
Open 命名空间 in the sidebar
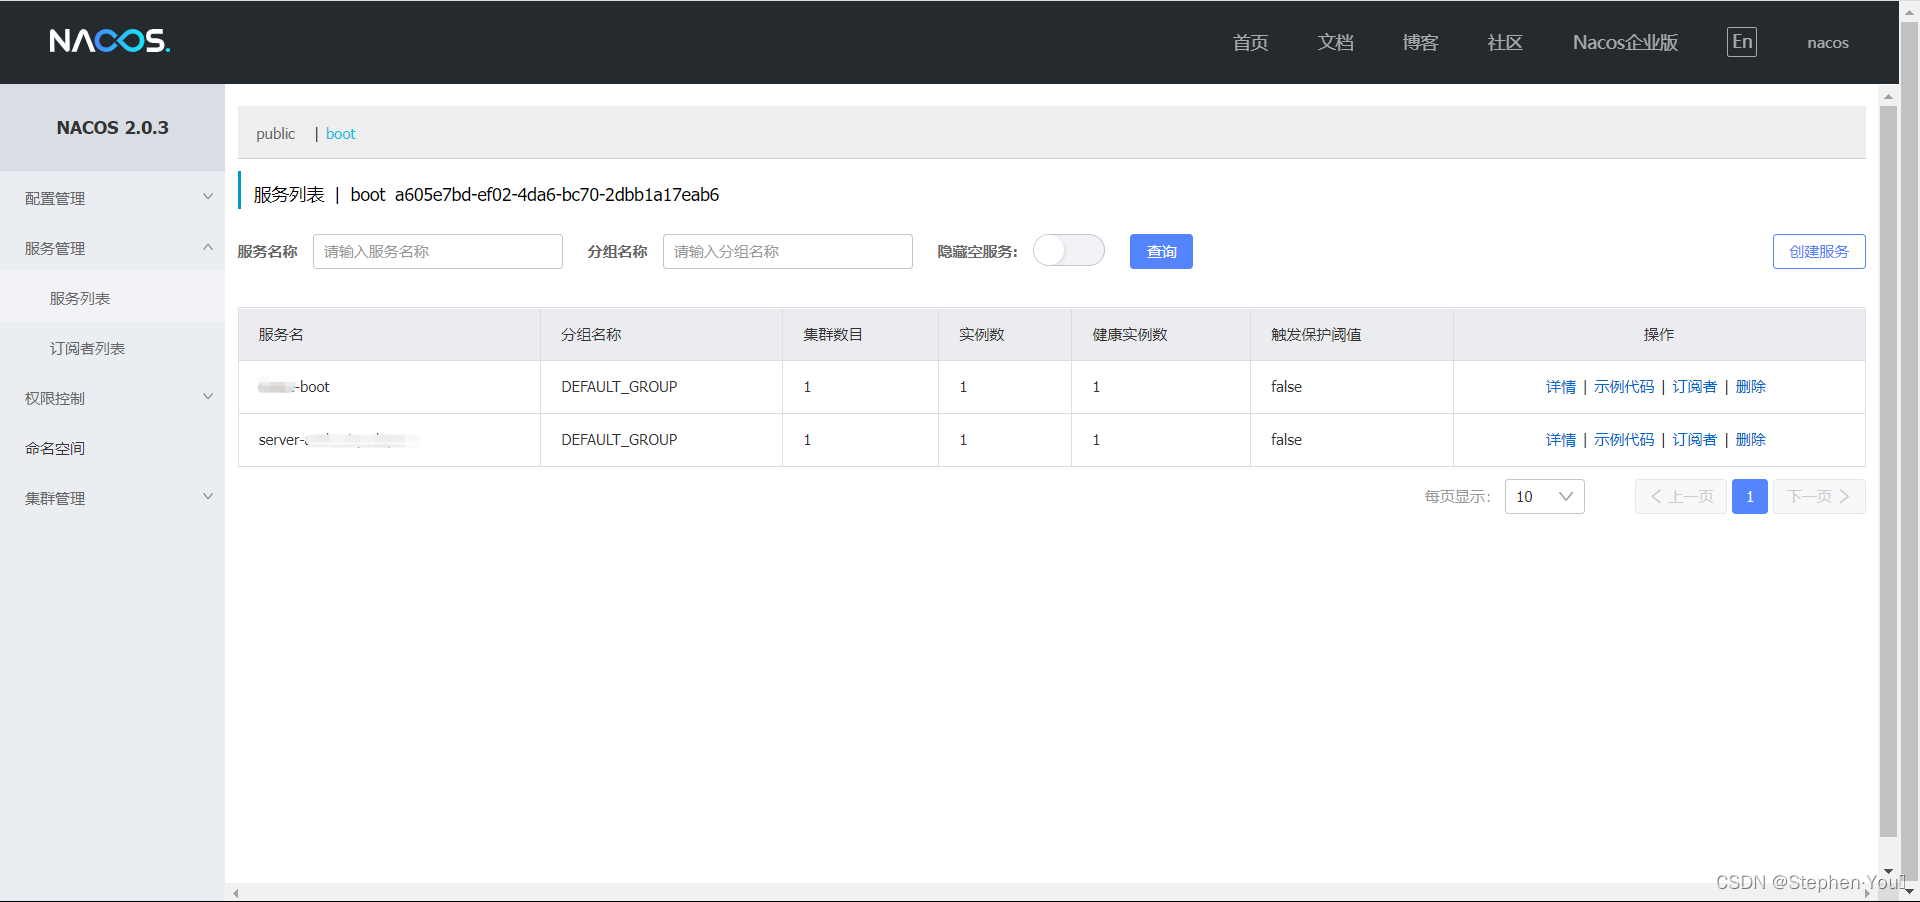[x=112, y=448]
